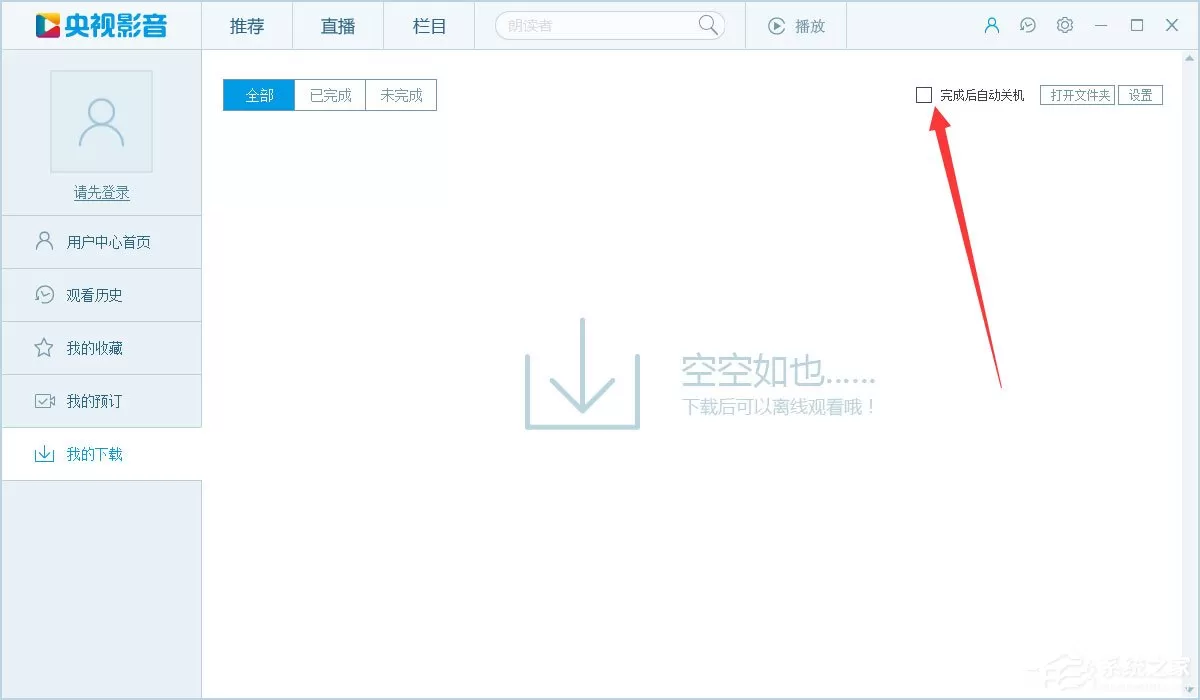1200x700 pixels.
Task: Click the 播放 button
Action: 796,26
